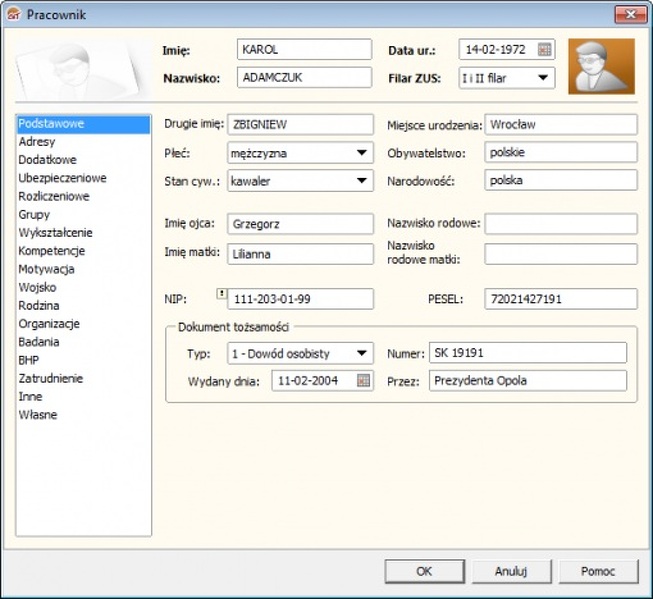Click the Anuluj button
The image size is (653, 599).
[510, 571]
